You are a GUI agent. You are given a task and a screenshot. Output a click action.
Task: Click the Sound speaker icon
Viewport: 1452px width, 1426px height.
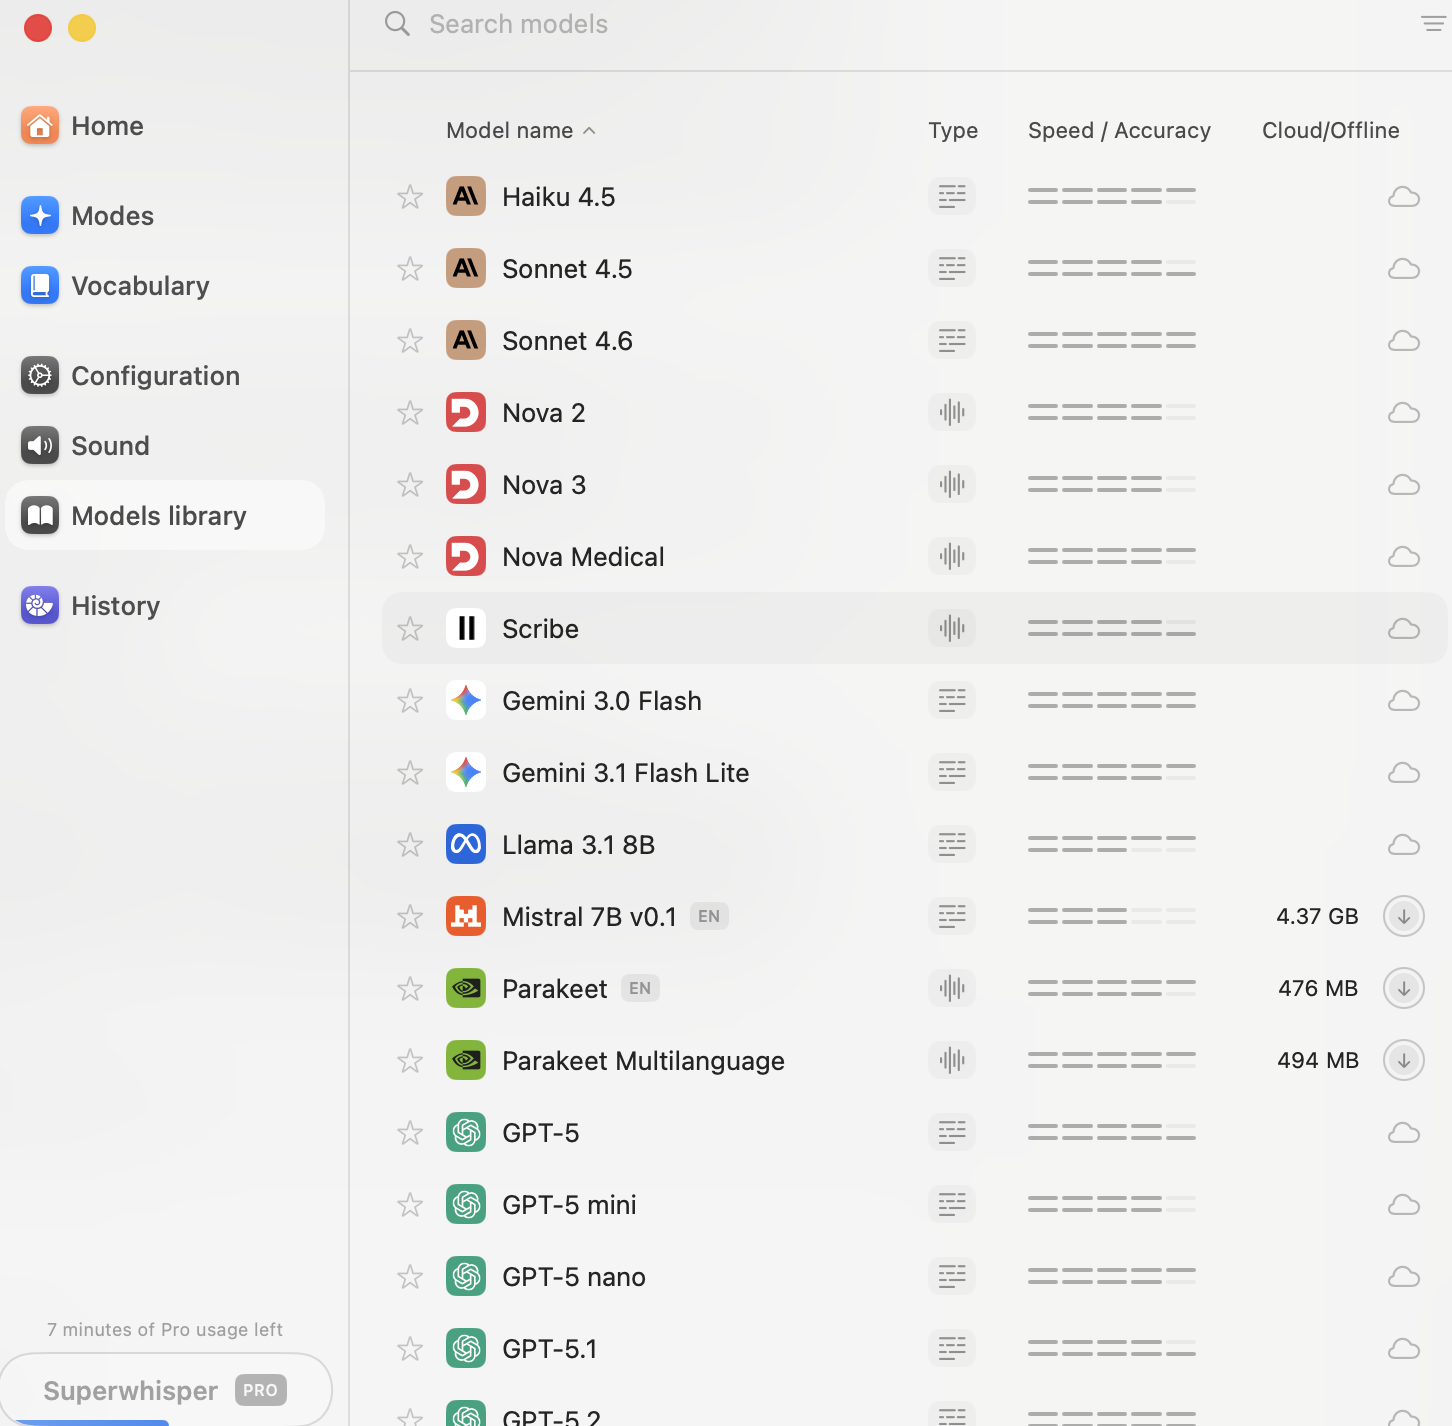click(x=40, y=446)
